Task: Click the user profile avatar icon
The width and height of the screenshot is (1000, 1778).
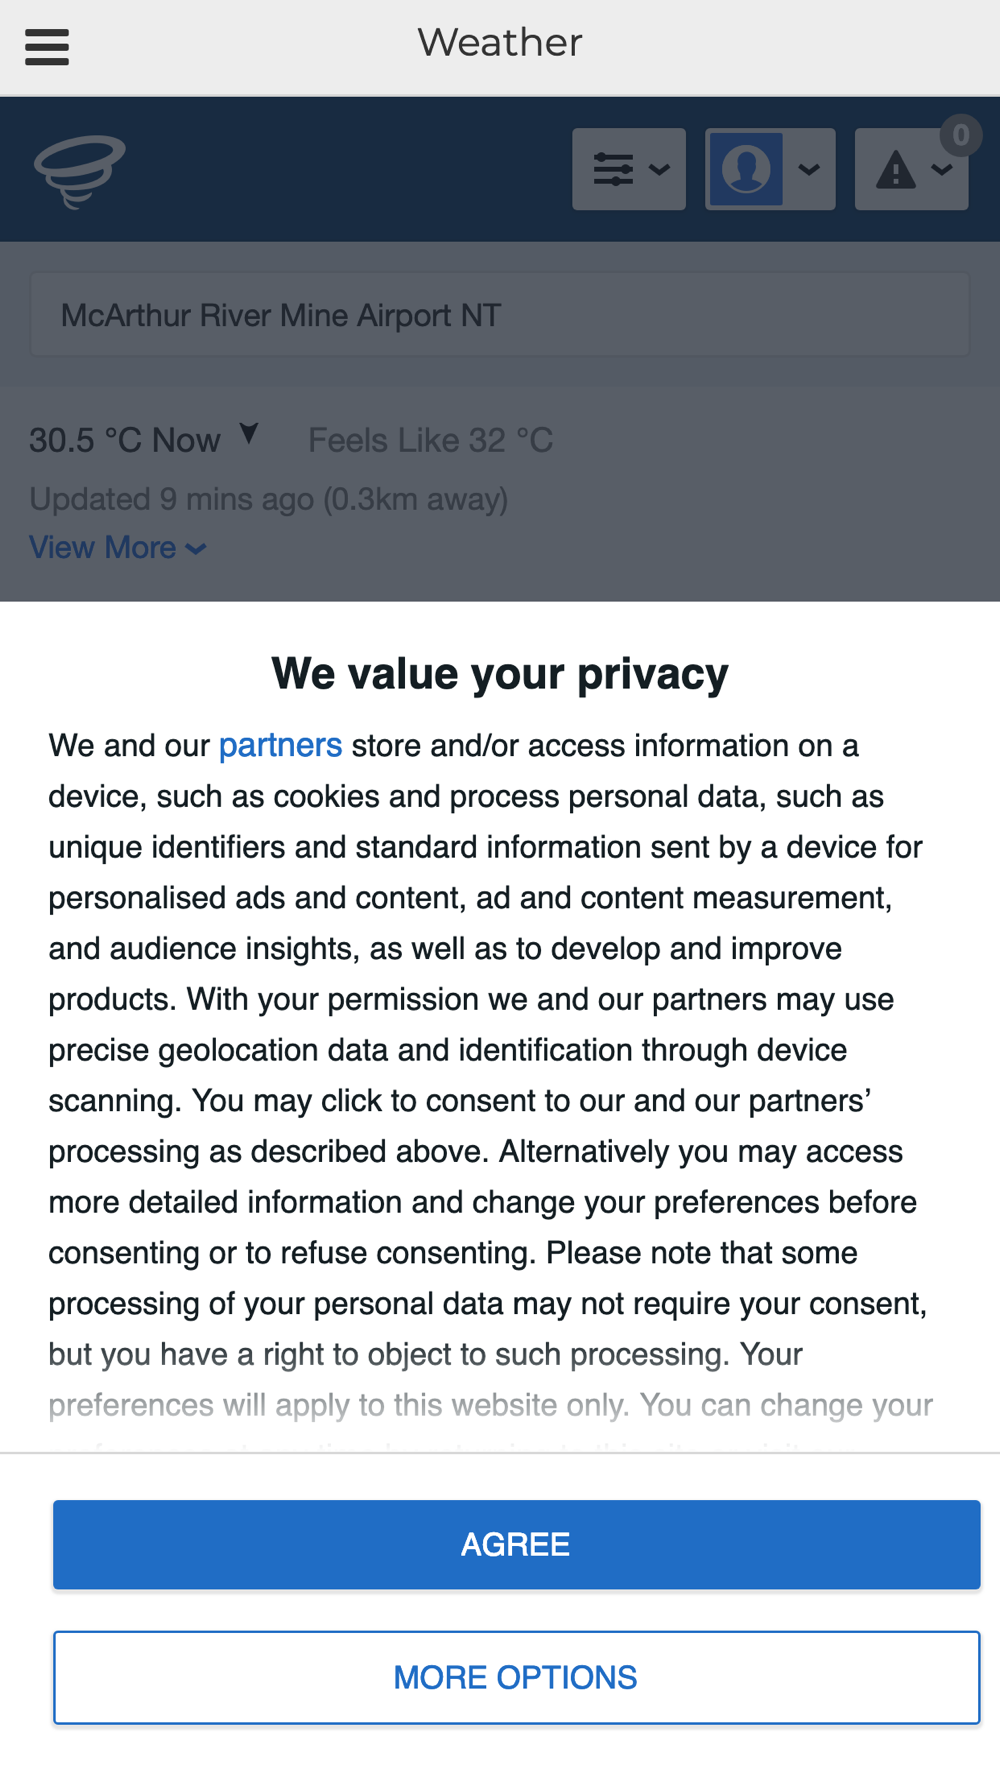Action: [x=746, y=169]
